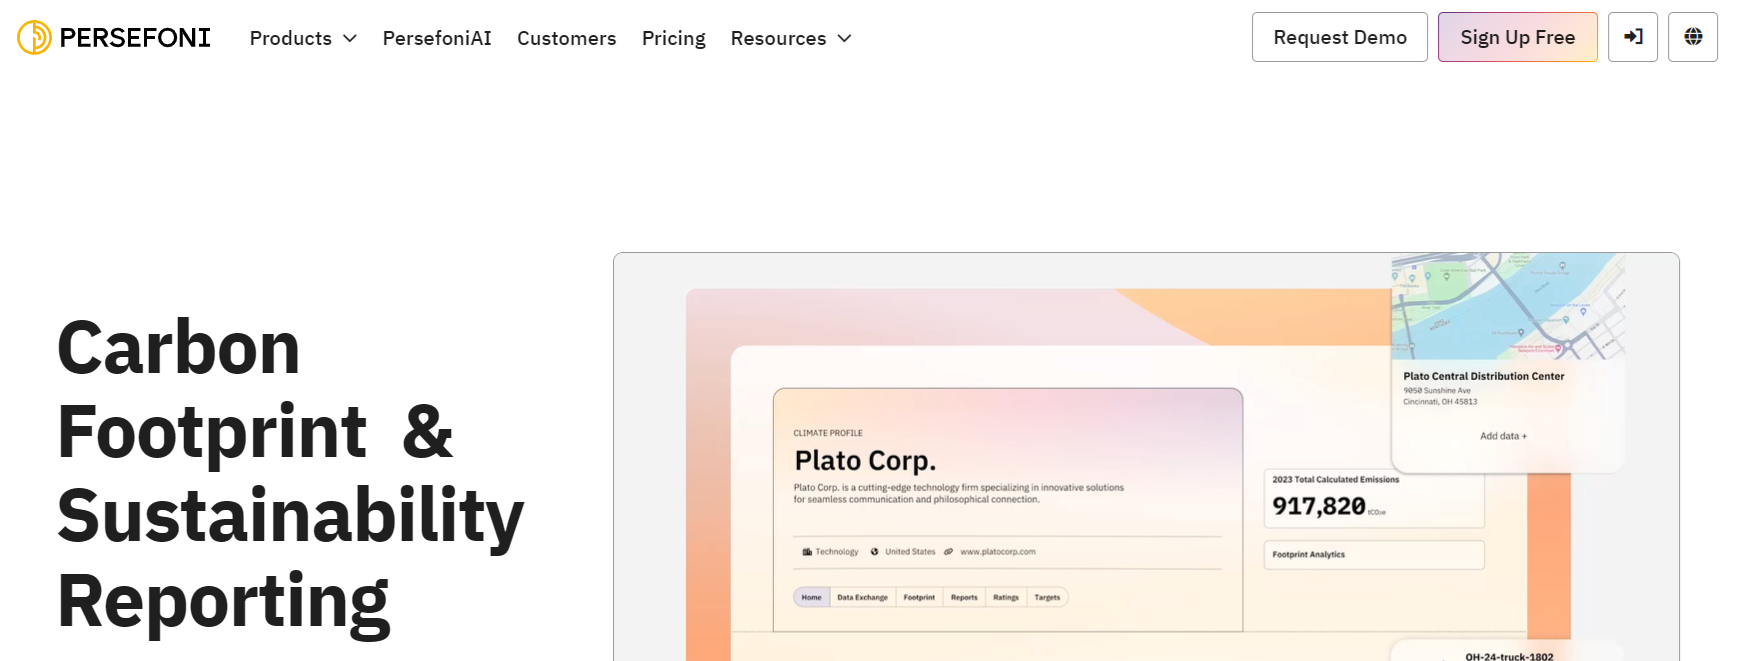Switch to the Data Exchange tab
1737x661 pixels.
pos(862,597)
